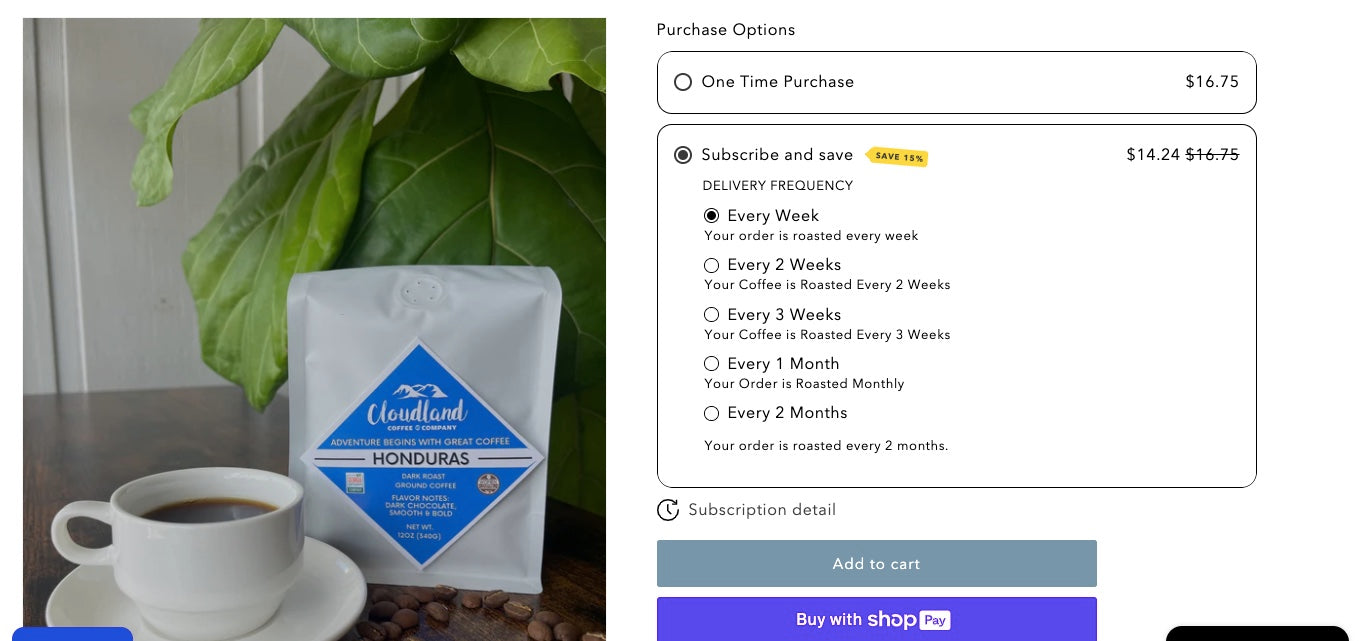Choose Every 1 Month delivery frequency
Screen dimensions: 1362x641
click(711, 364)
